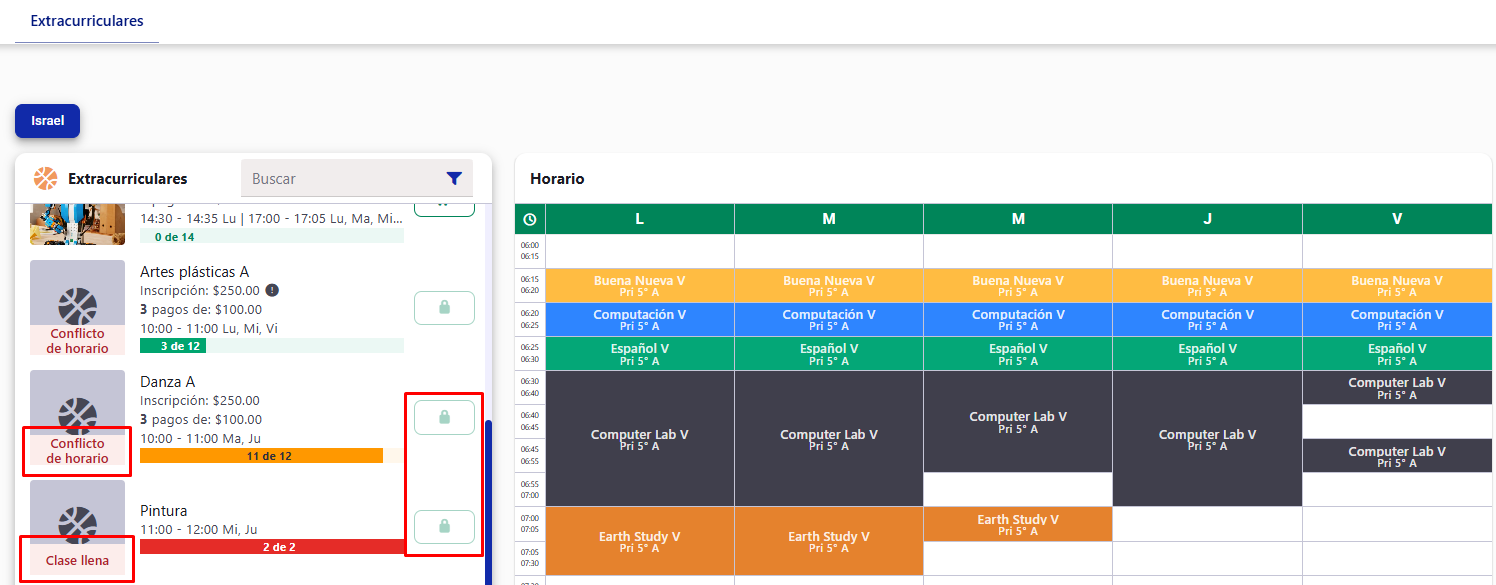Click the basketball icon beside the Extracurriculares heading
Viewport: 1496px width, 585px height.
(x=45, y=179)
